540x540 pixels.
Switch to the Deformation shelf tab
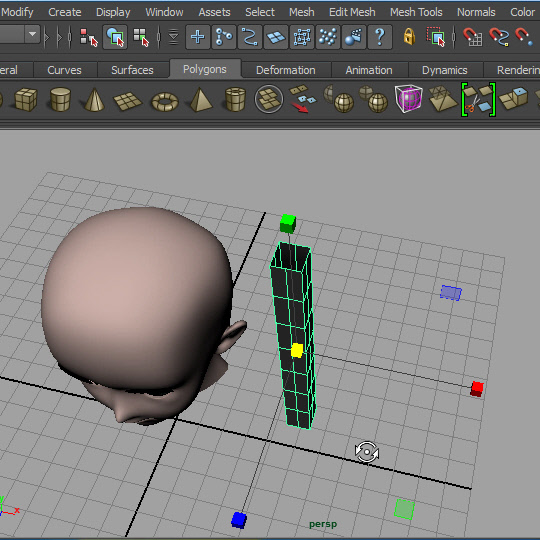click(x=285, y=70)
